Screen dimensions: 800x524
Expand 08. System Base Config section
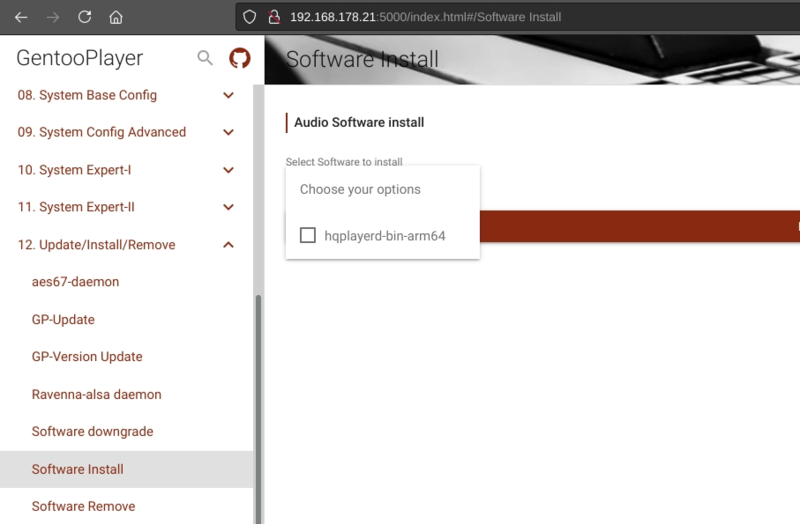tap(228, 96)
